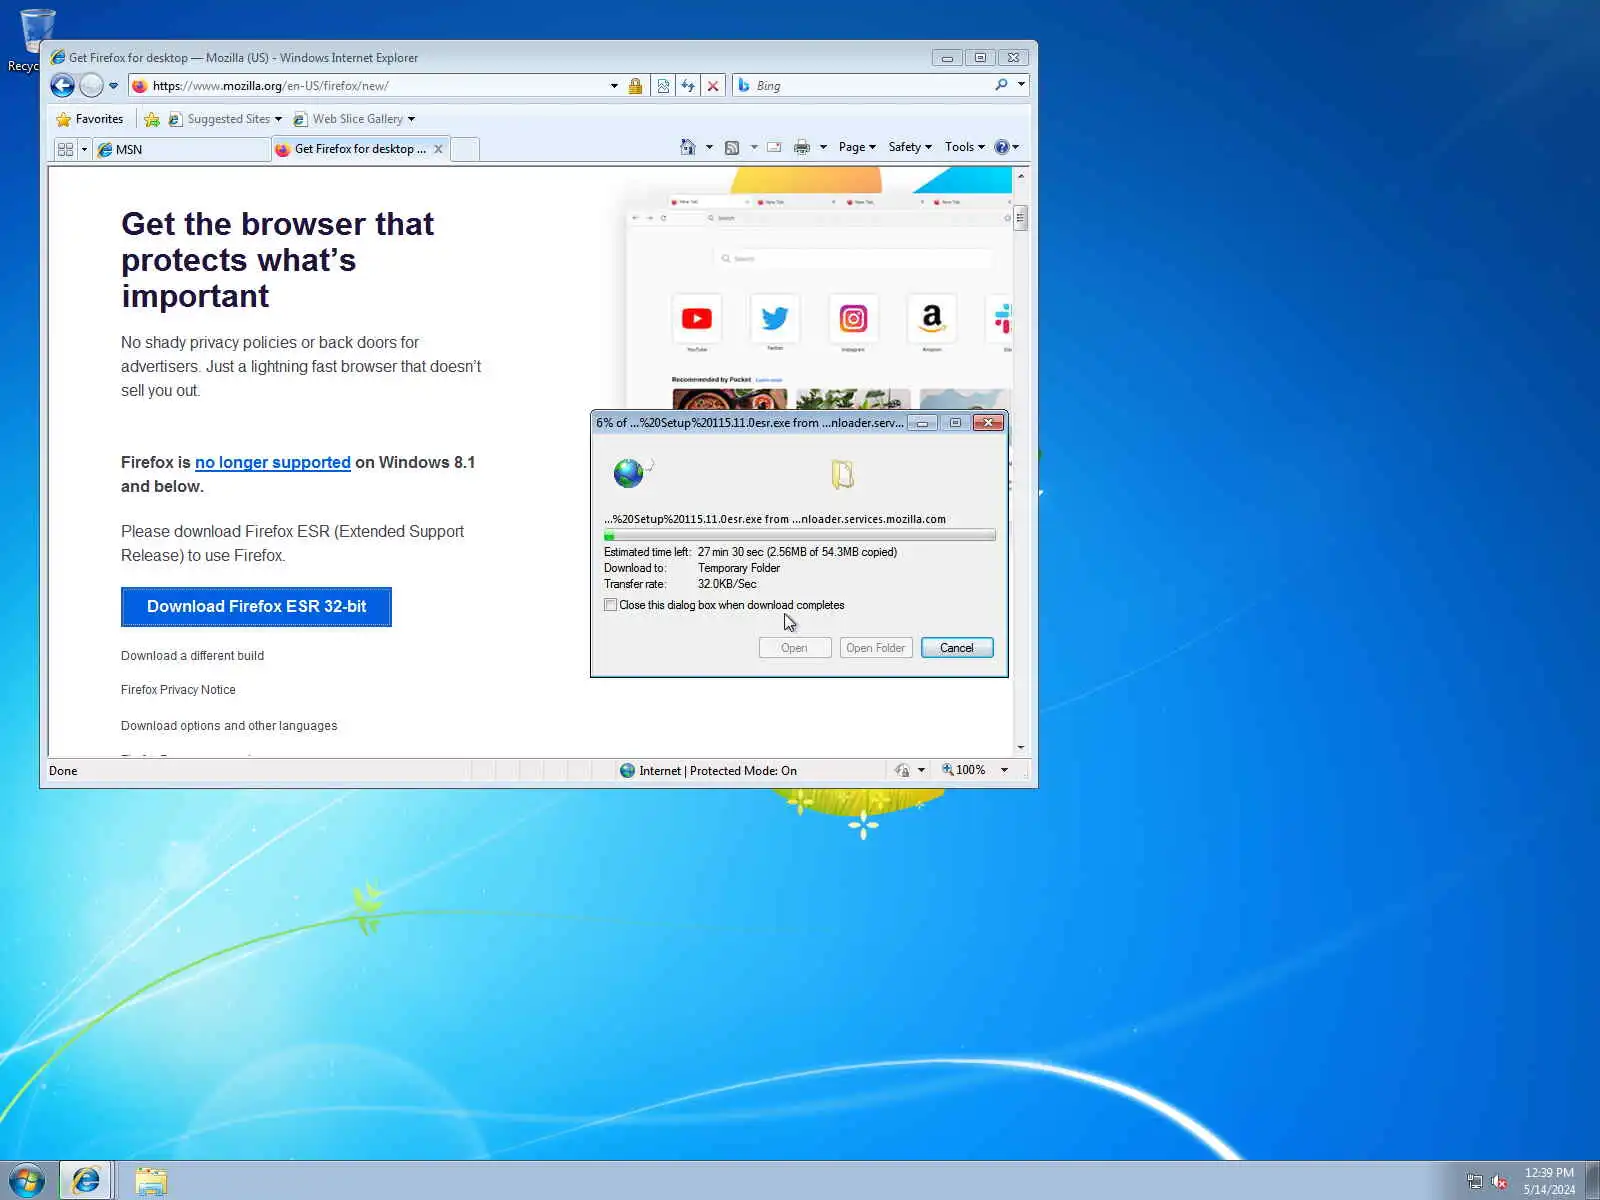Image resolution: width=1600 pixels, height=1200 pixels.
Task: Cancel the Firefox setup download
Action: click(957, 648)
